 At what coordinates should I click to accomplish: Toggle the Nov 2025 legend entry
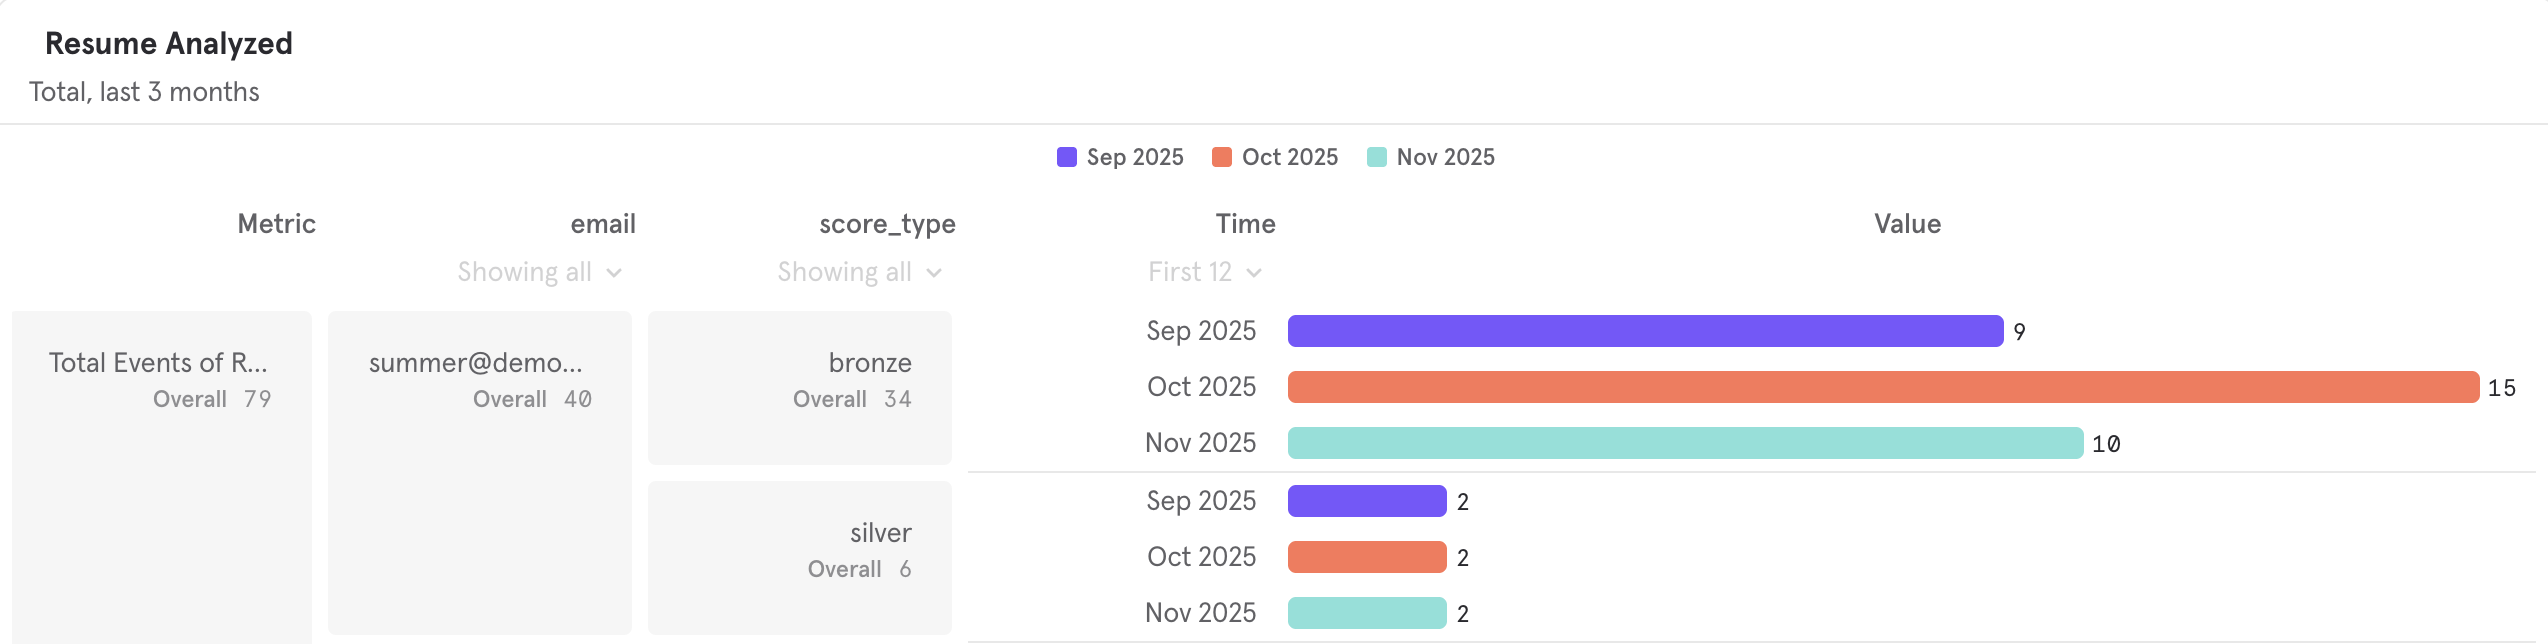[1429, 157]
